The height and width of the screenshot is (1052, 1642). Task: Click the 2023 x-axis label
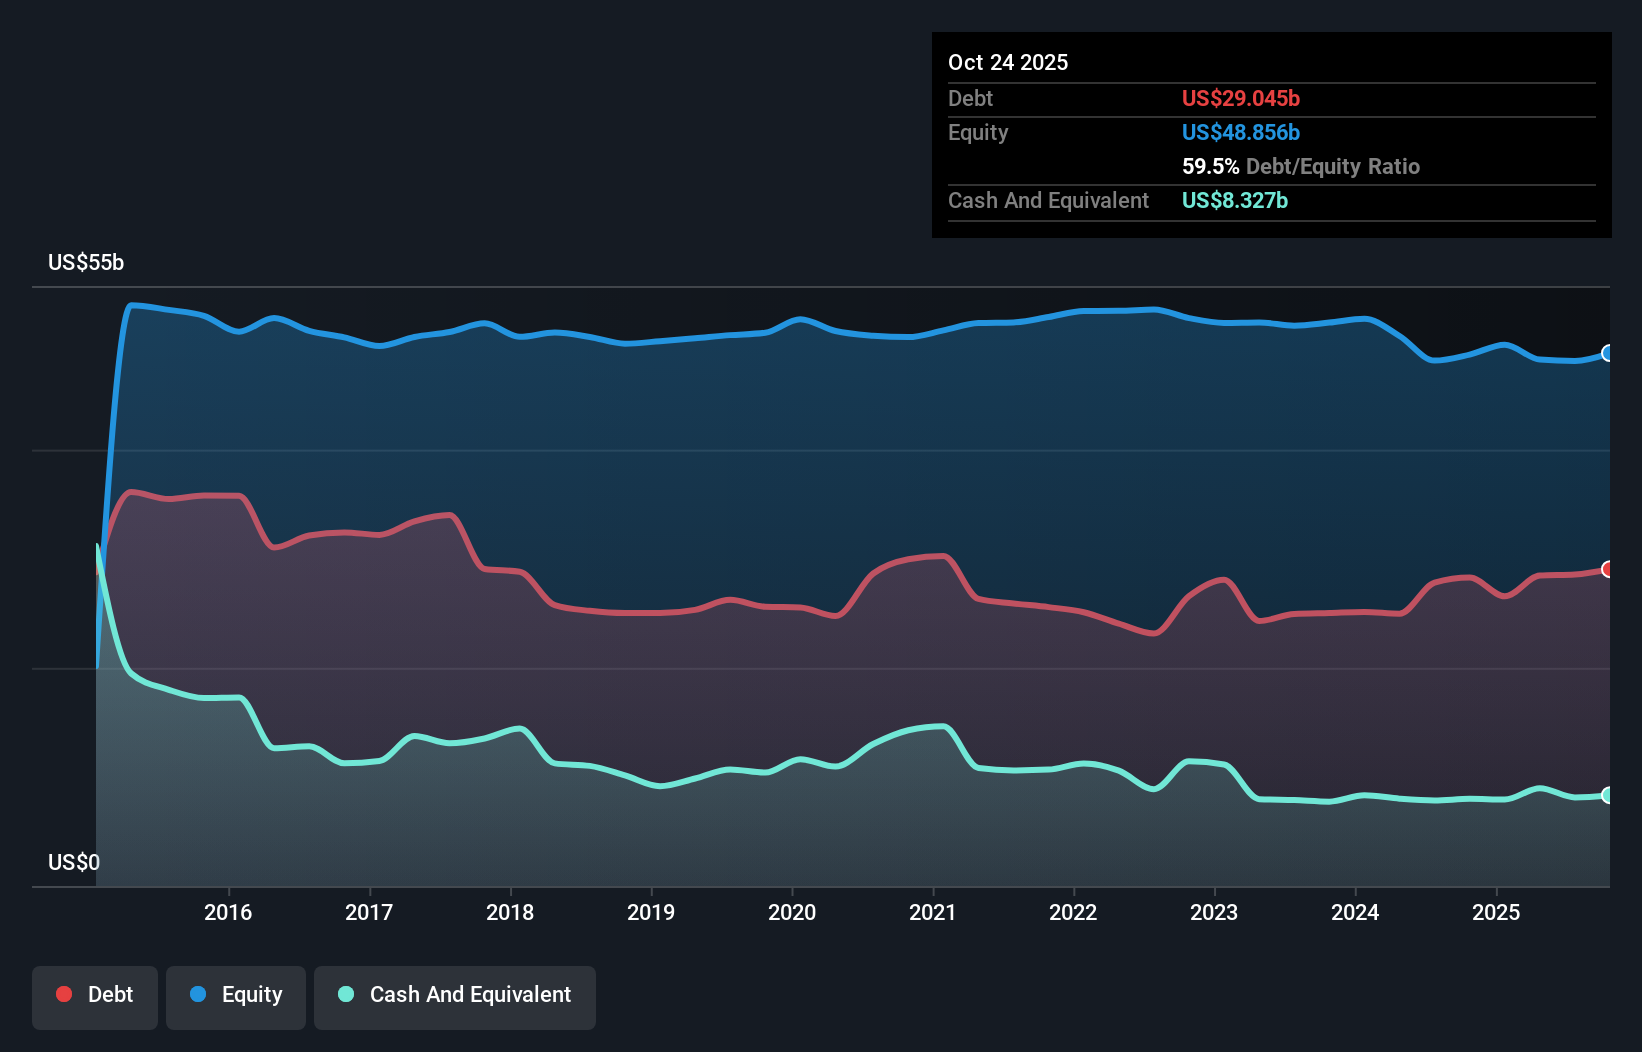point(1214,912)
